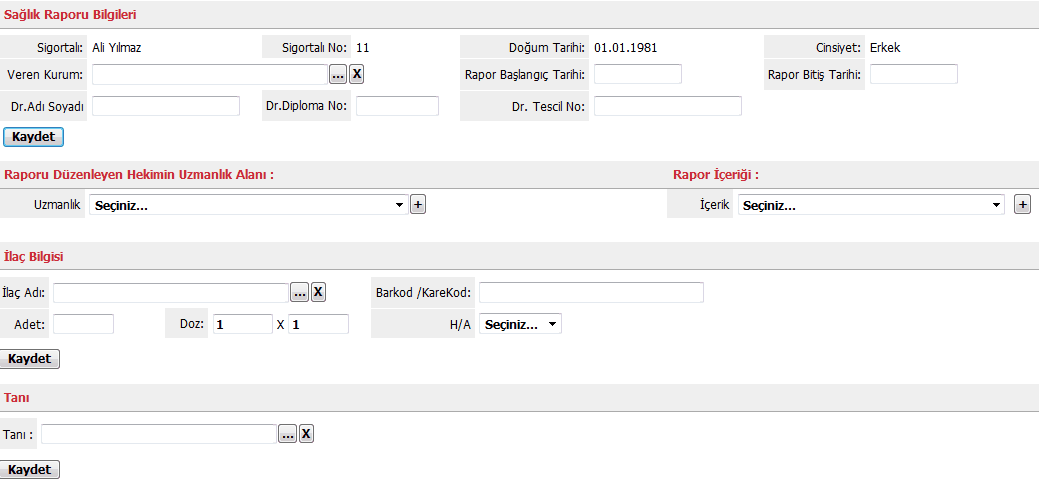Expand the Uzmanlık dropdown
The width and height of the screenshot is (1039, 485).
click(x=248, y=205)
